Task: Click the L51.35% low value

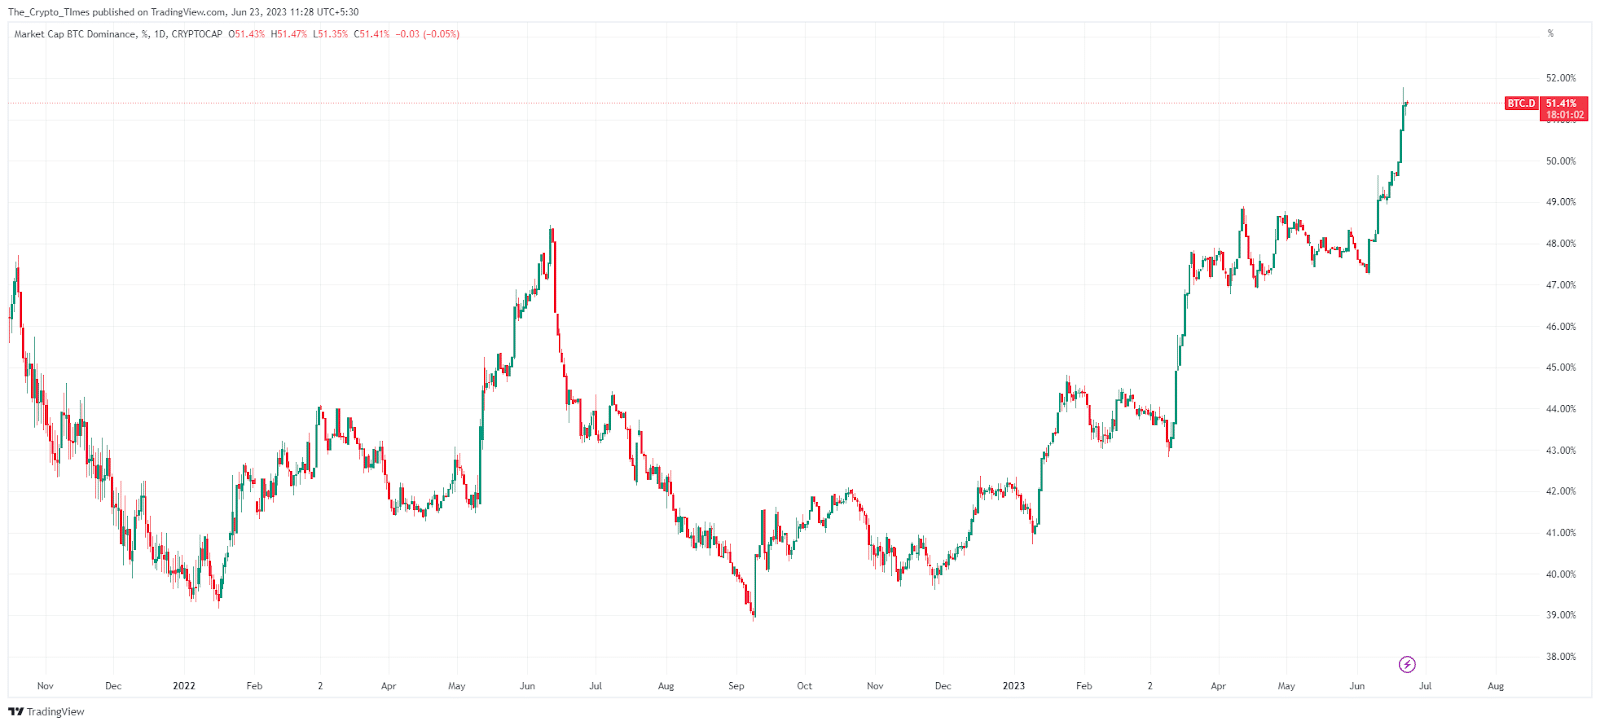Action: pyautogui.click(x=330, y=34)
